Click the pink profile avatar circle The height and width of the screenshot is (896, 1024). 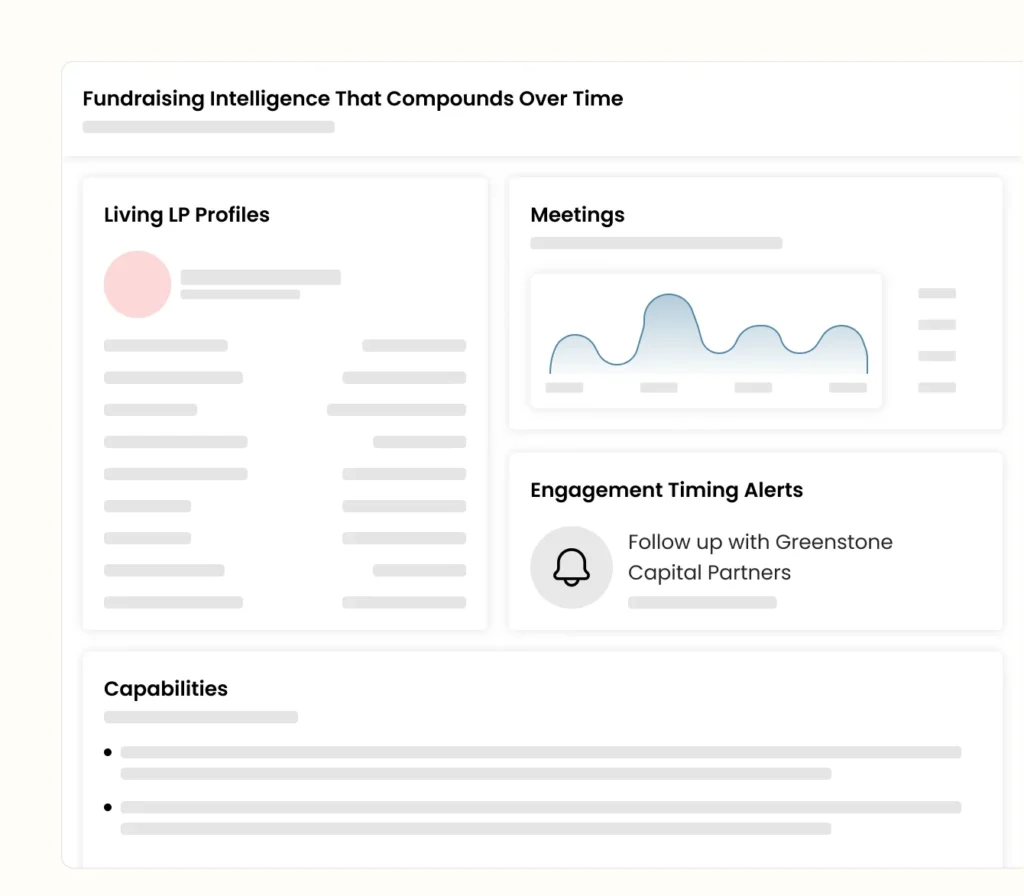138,284
